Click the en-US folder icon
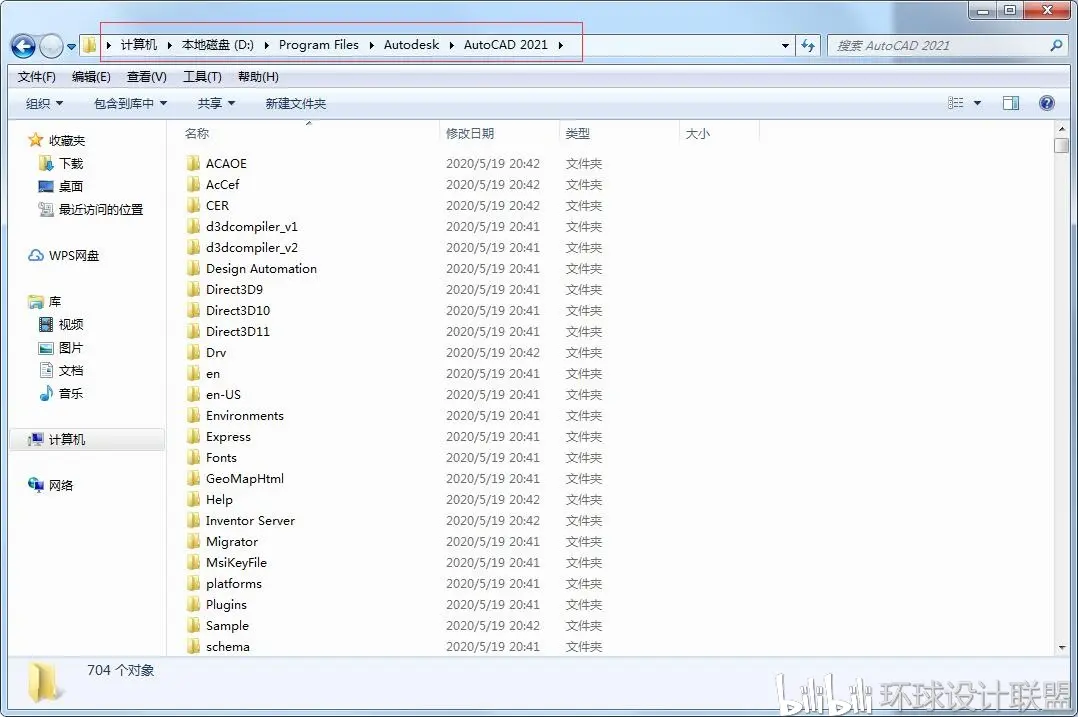 pos(193,395)
